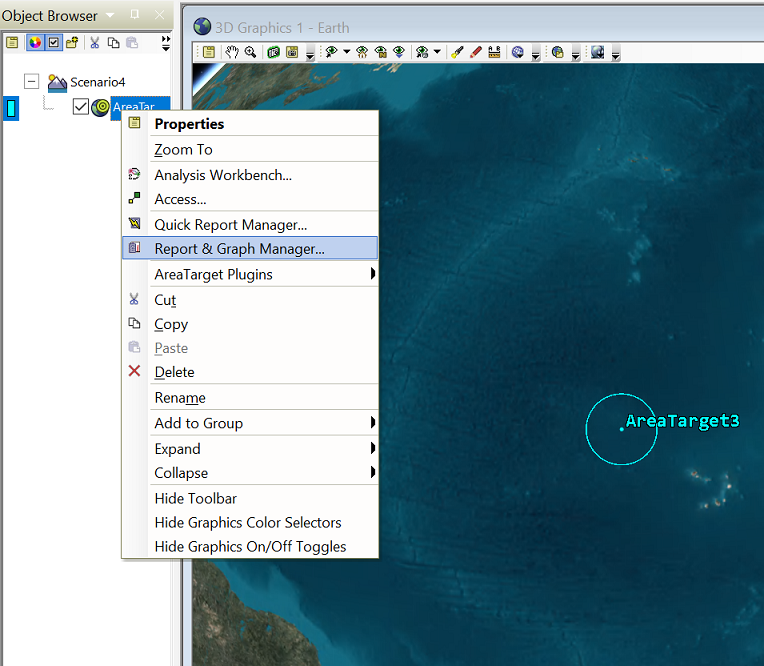Click the globe manager icon
This screenshot has width=764, height=666.
coord(517,52)
